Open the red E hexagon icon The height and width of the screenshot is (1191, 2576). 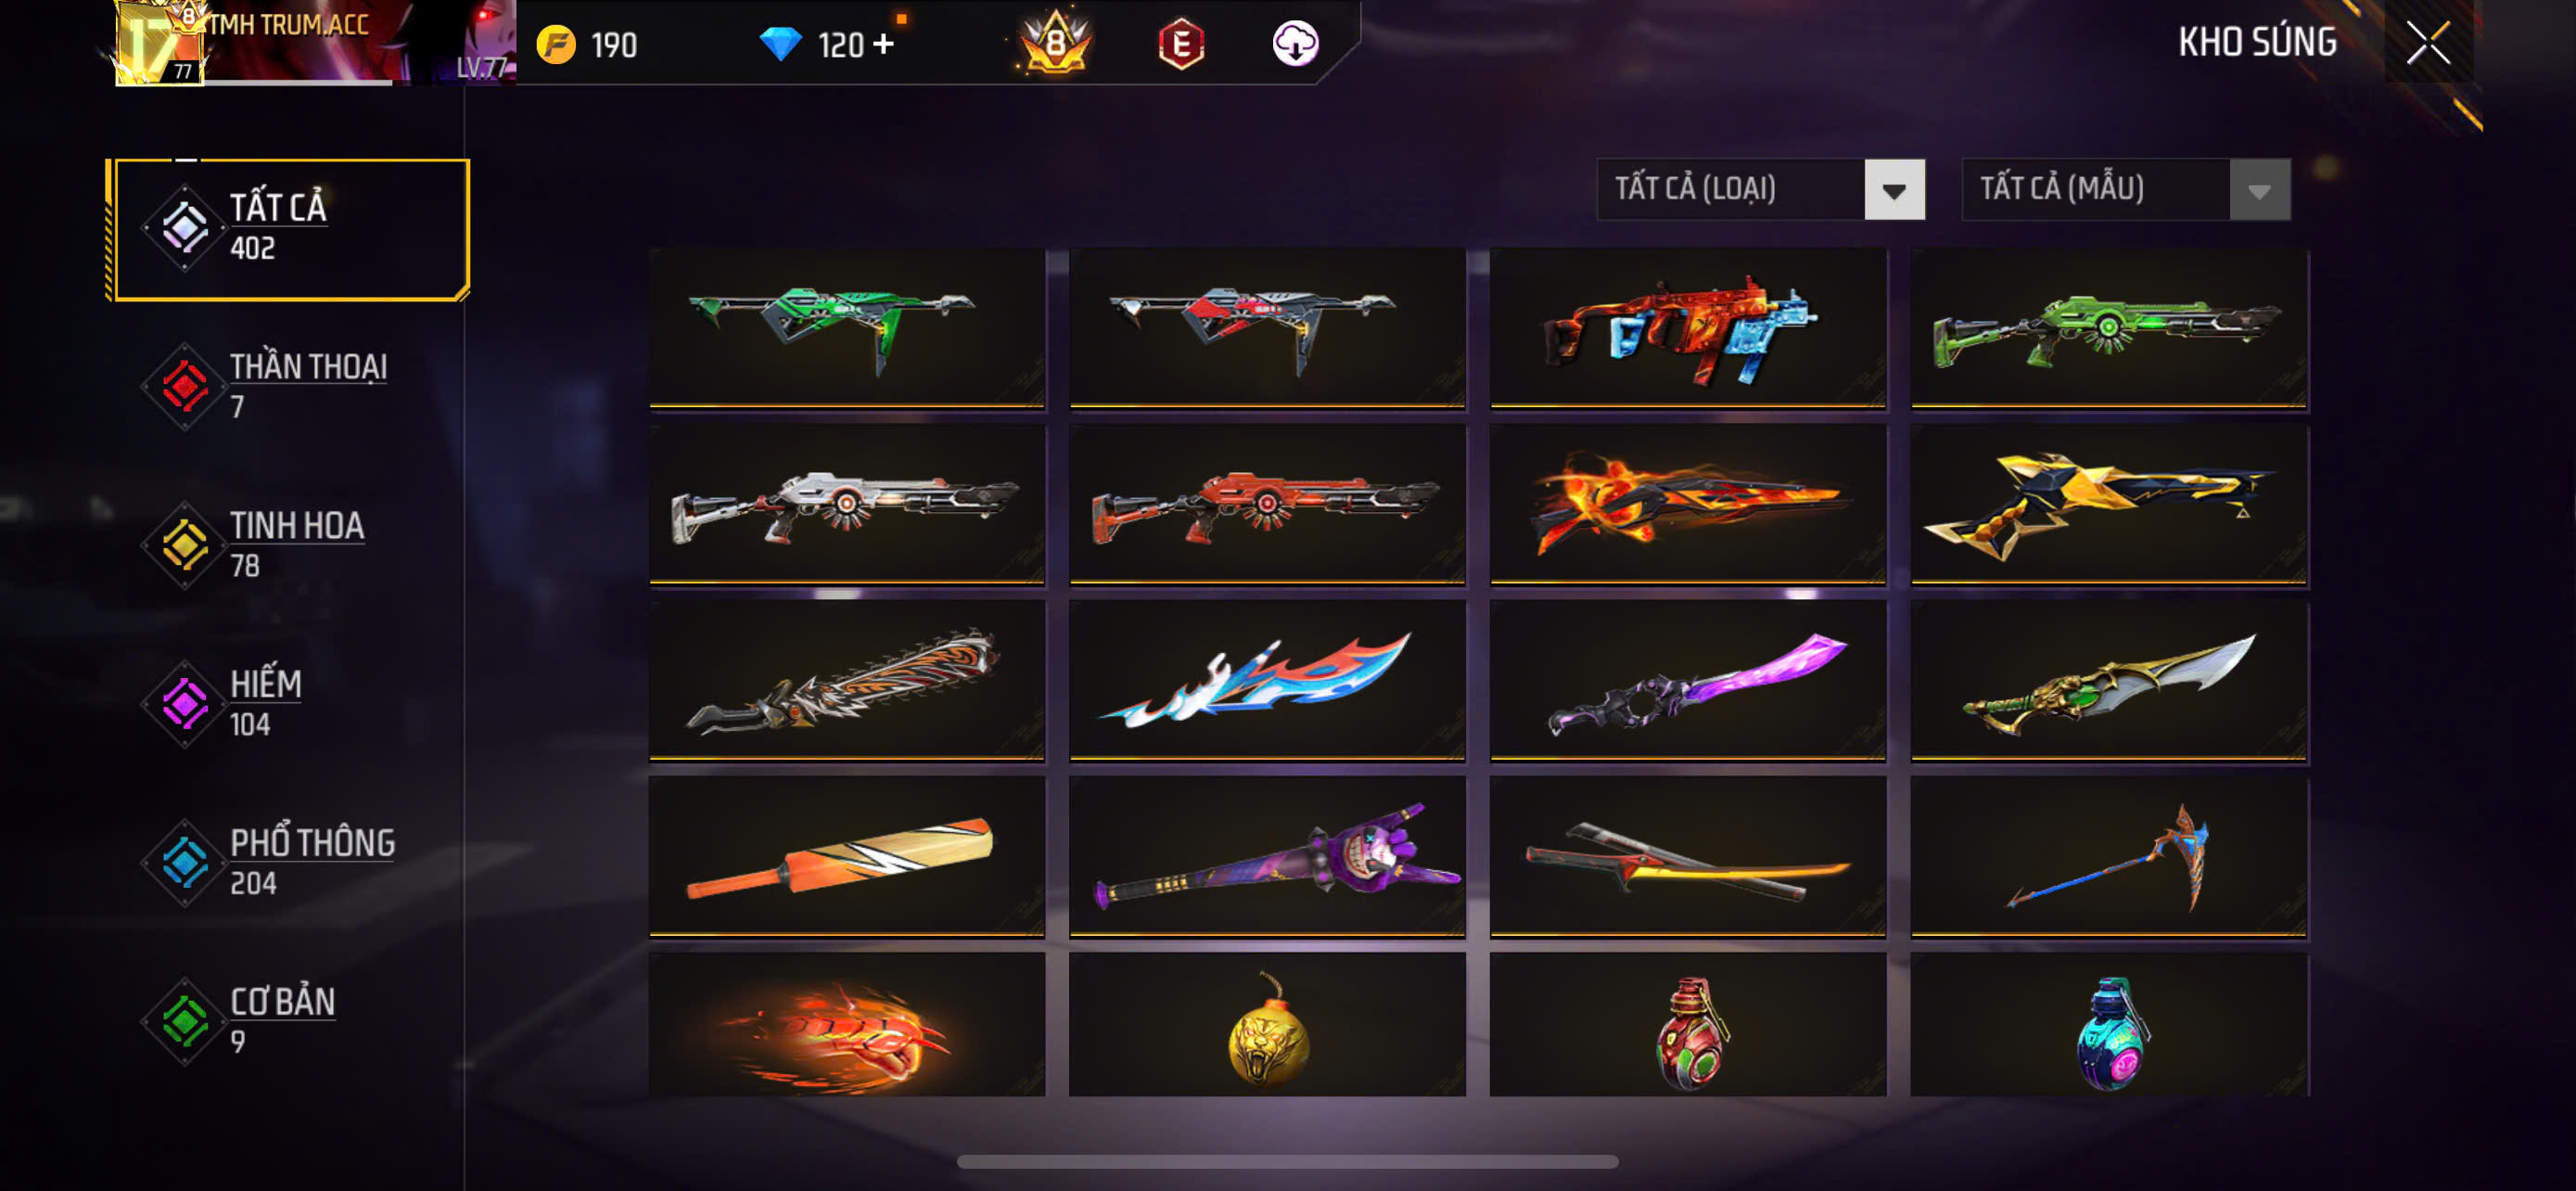point(1181,44)
